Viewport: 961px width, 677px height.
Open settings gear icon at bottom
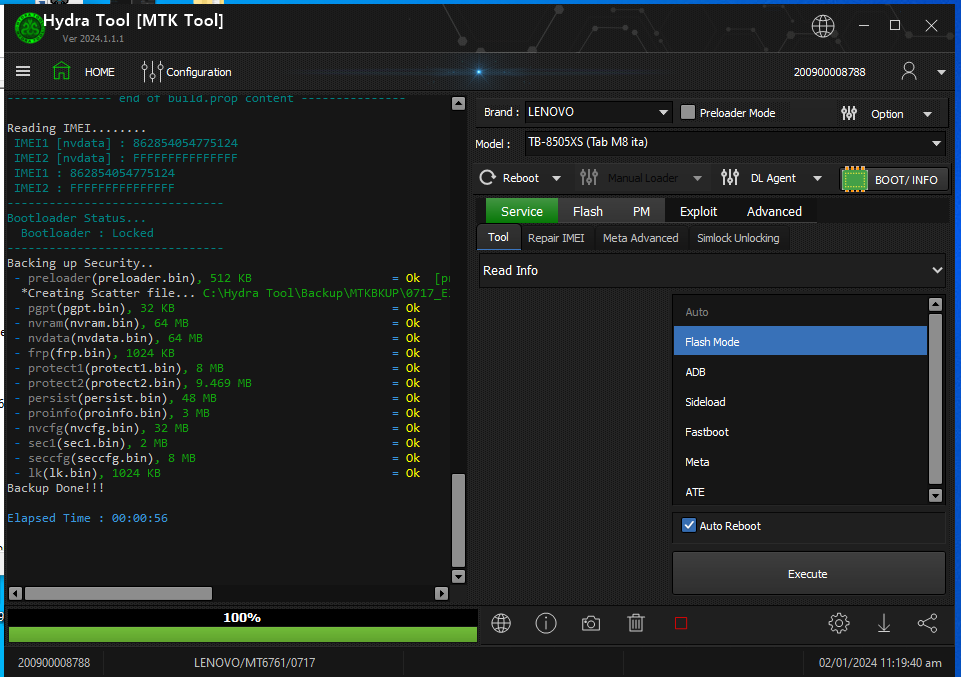point(838,623)
